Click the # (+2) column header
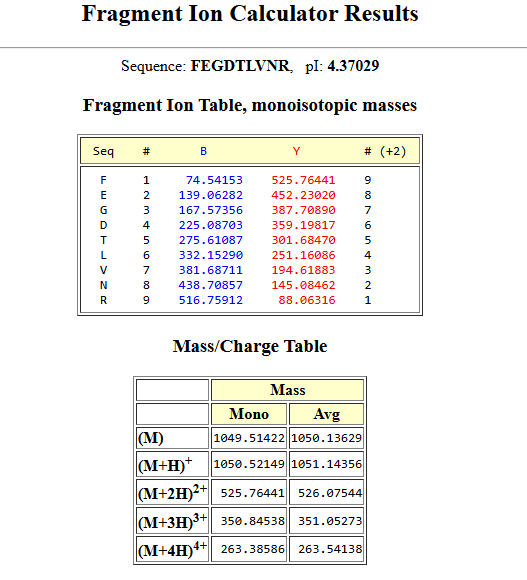Image resolution: width=527 pixels, height=580 pixels. (x=385, y=151)
